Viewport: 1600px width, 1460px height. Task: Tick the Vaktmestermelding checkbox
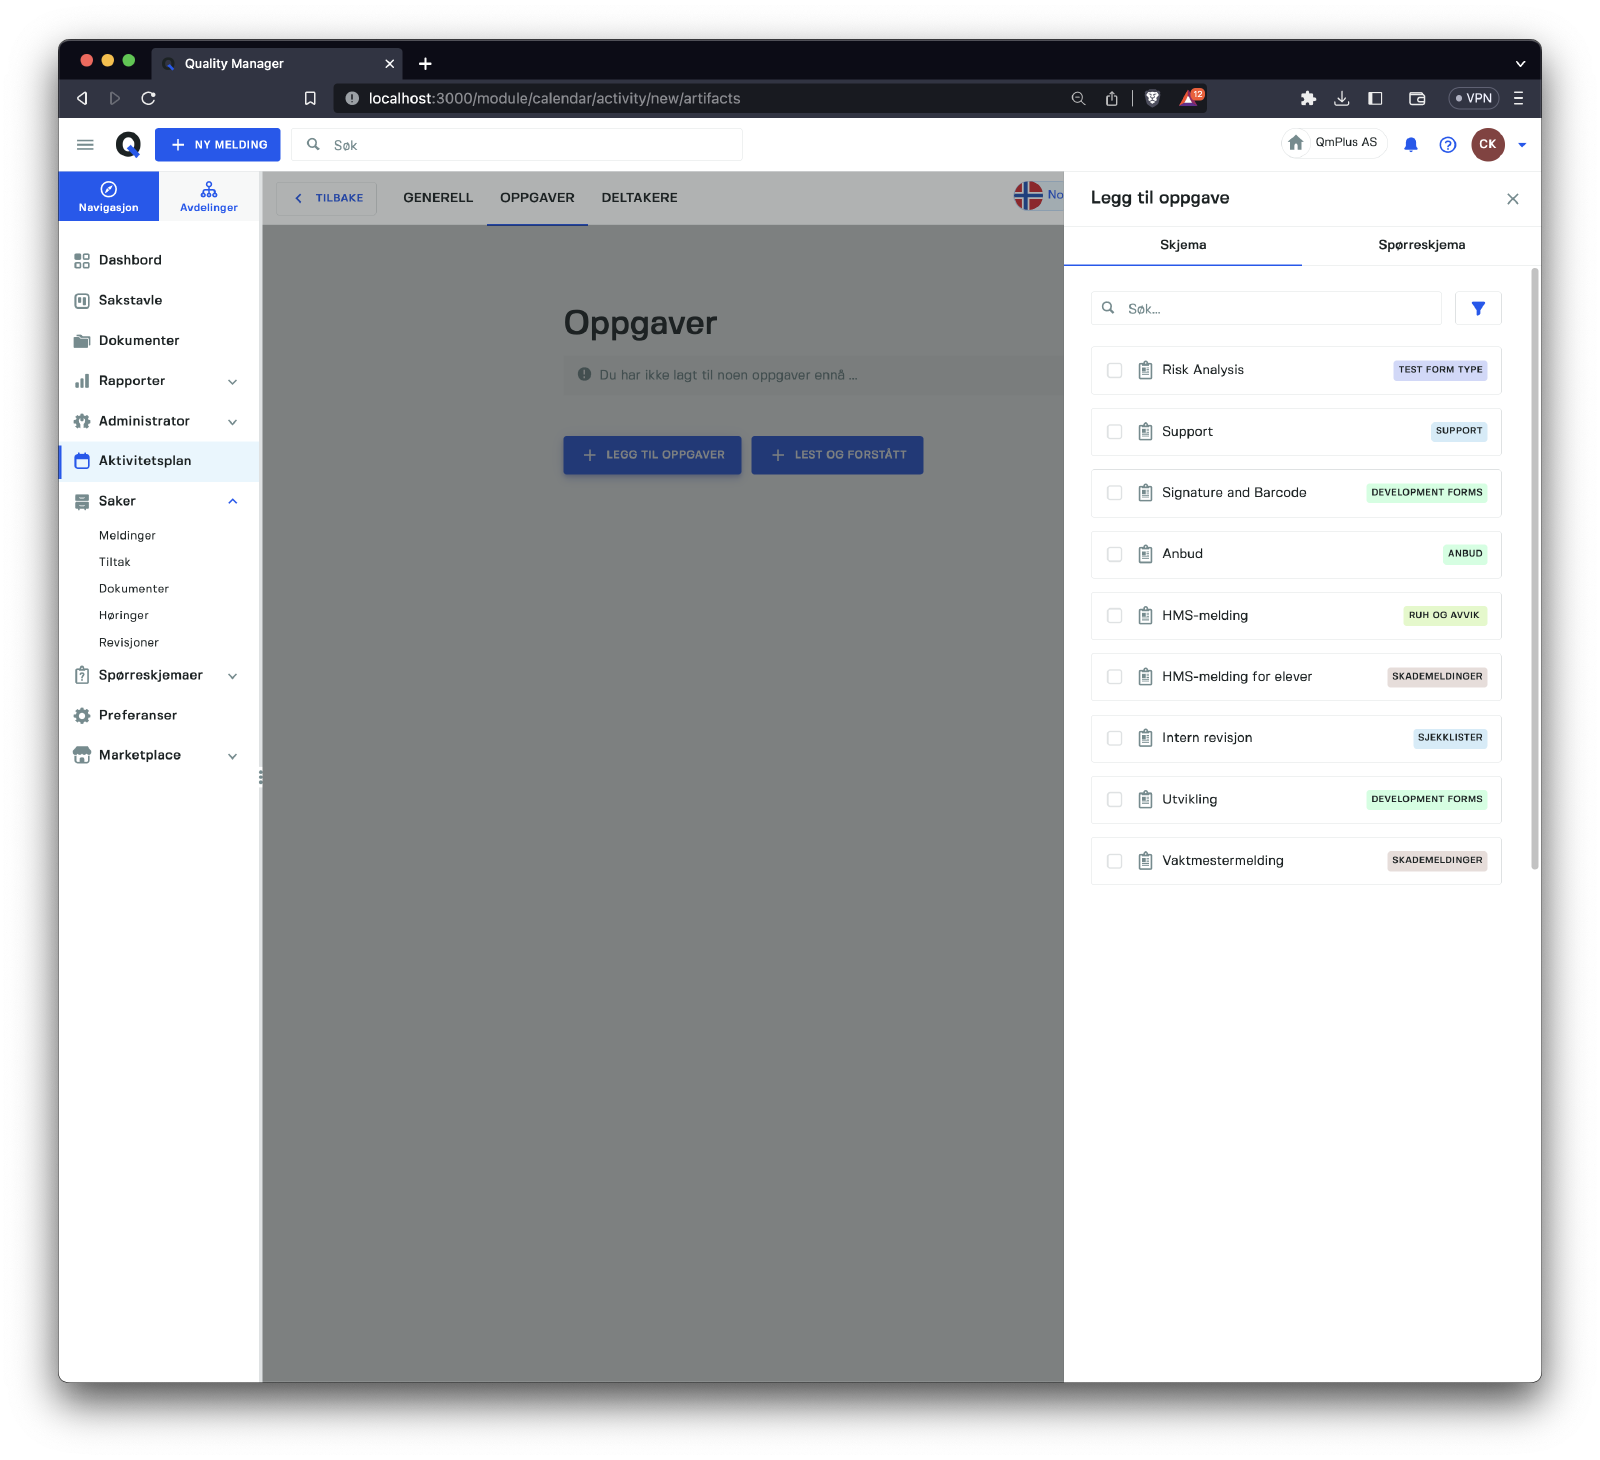(x=1114, y=861)
